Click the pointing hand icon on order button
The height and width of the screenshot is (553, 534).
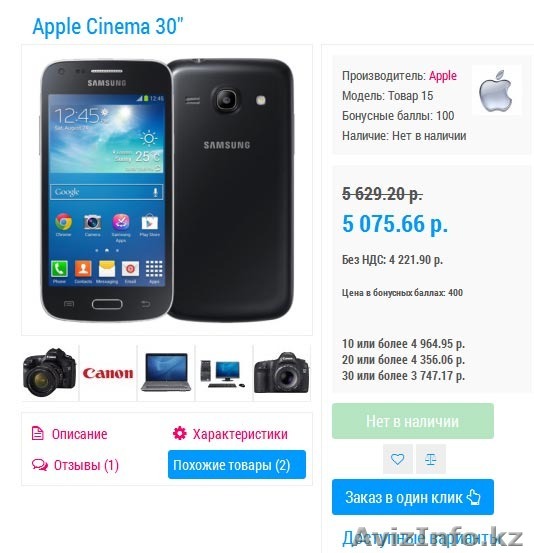473,497
